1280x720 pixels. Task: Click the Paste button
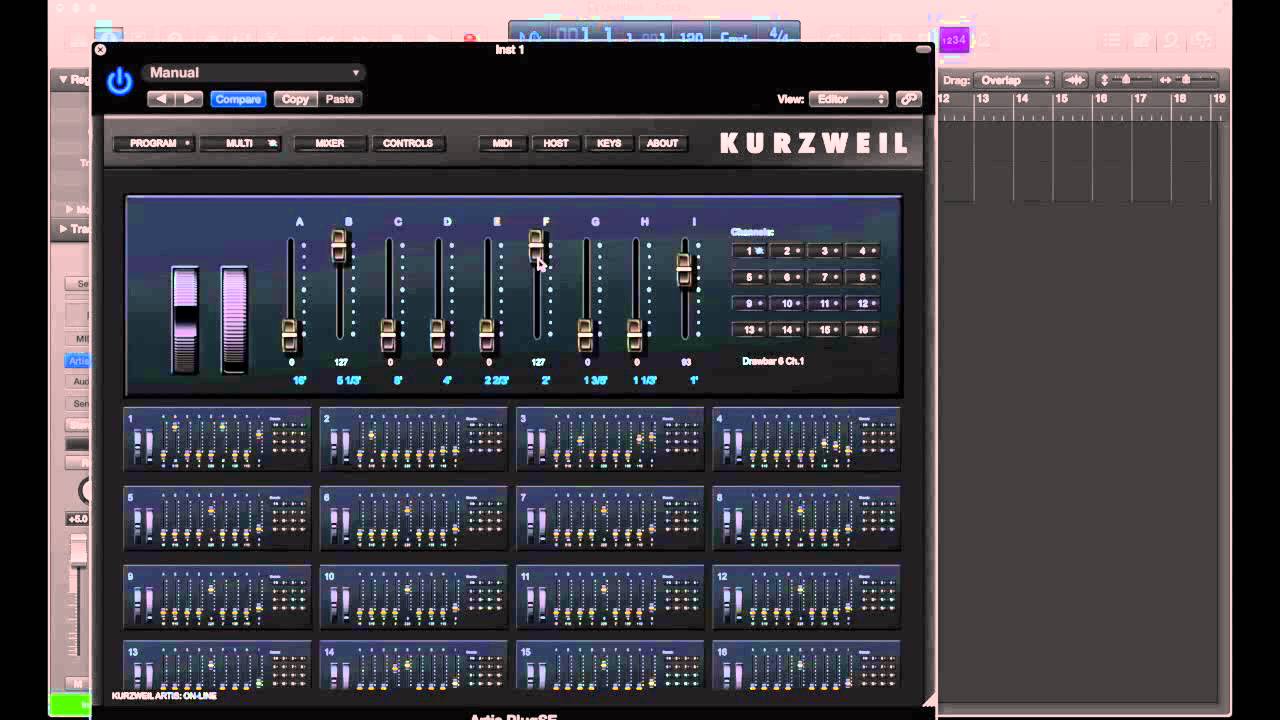pos(340,99)
